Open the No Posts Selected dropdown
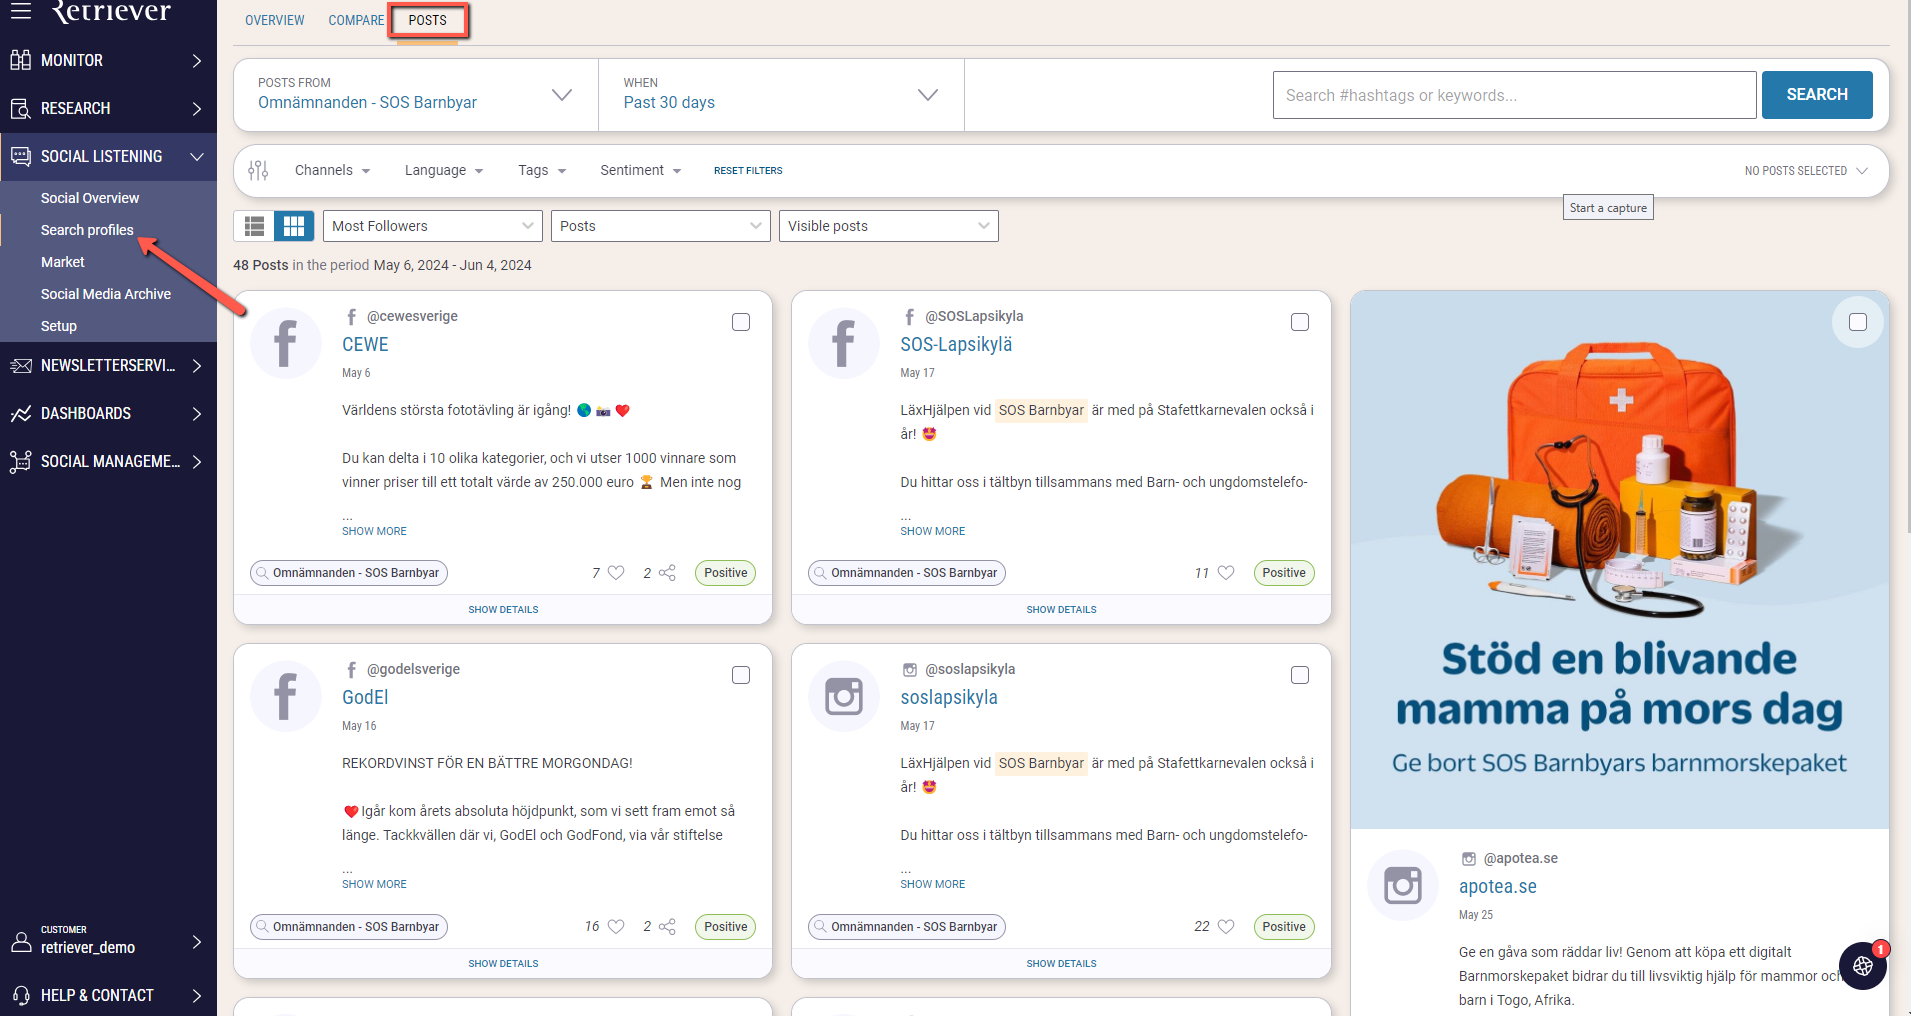 click(x=1806, y=171)
